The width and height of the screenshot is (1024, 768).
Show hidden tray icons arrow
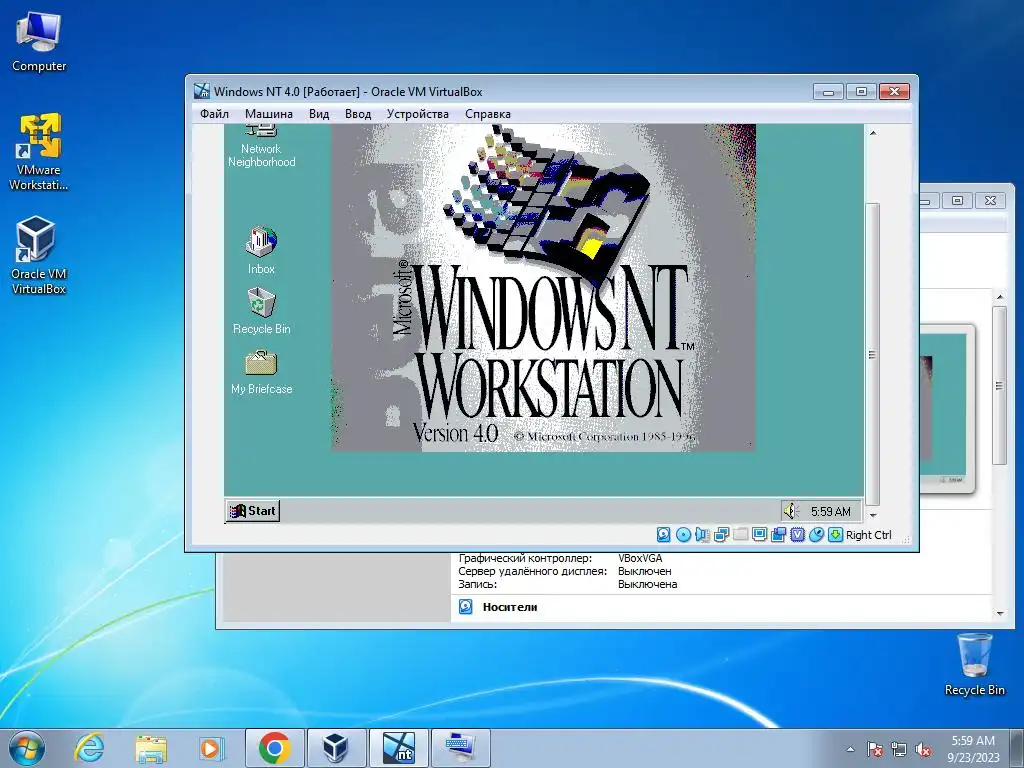pyautogui.click(x=850, y=750)
